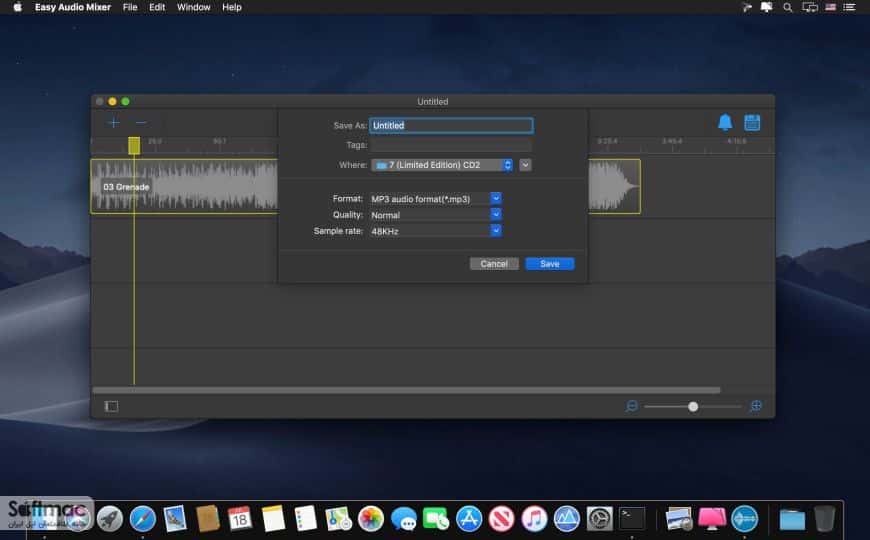The image size is (870, 540).
Task: Open Trash in the Dock
Action: [825, 519]
